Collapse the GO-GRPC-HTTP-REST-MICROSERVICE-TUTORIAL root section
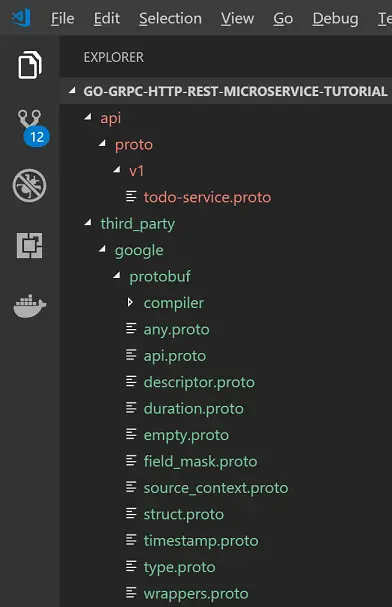Viewport: 392px width, 607px height. (x=72, y=91)
